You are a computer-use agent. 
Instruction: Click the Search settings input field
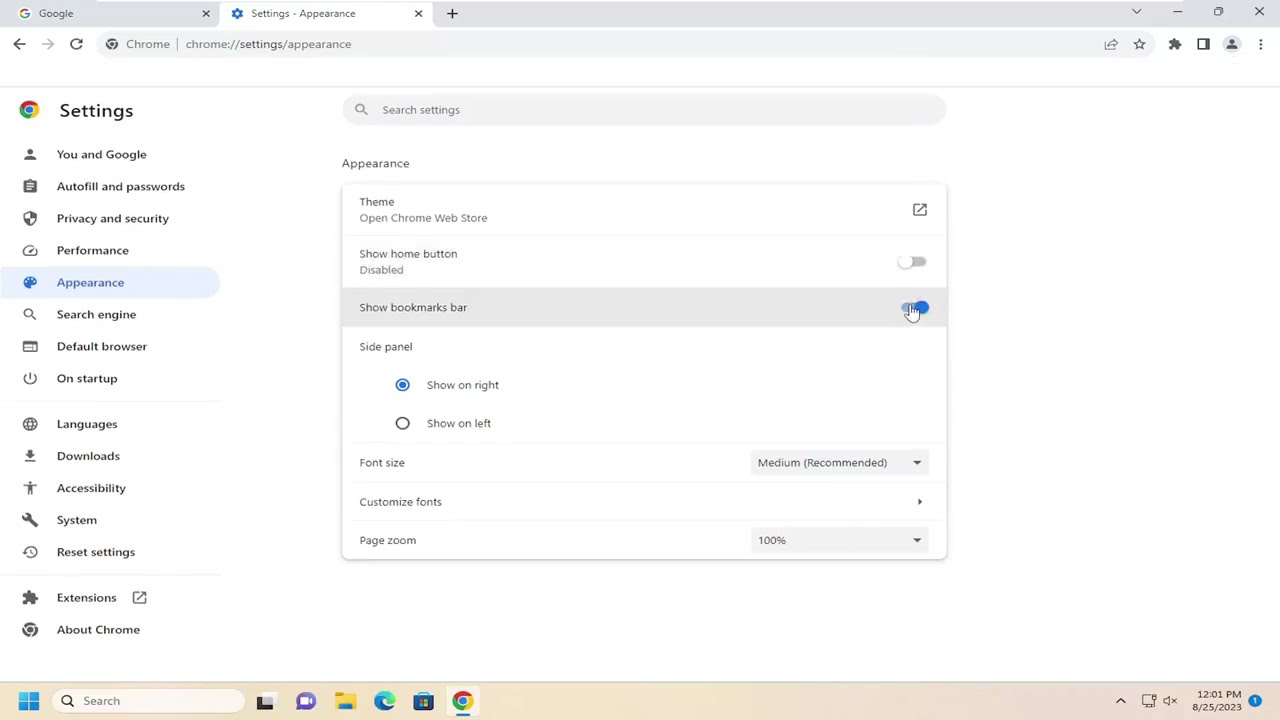tap(644, 110)
